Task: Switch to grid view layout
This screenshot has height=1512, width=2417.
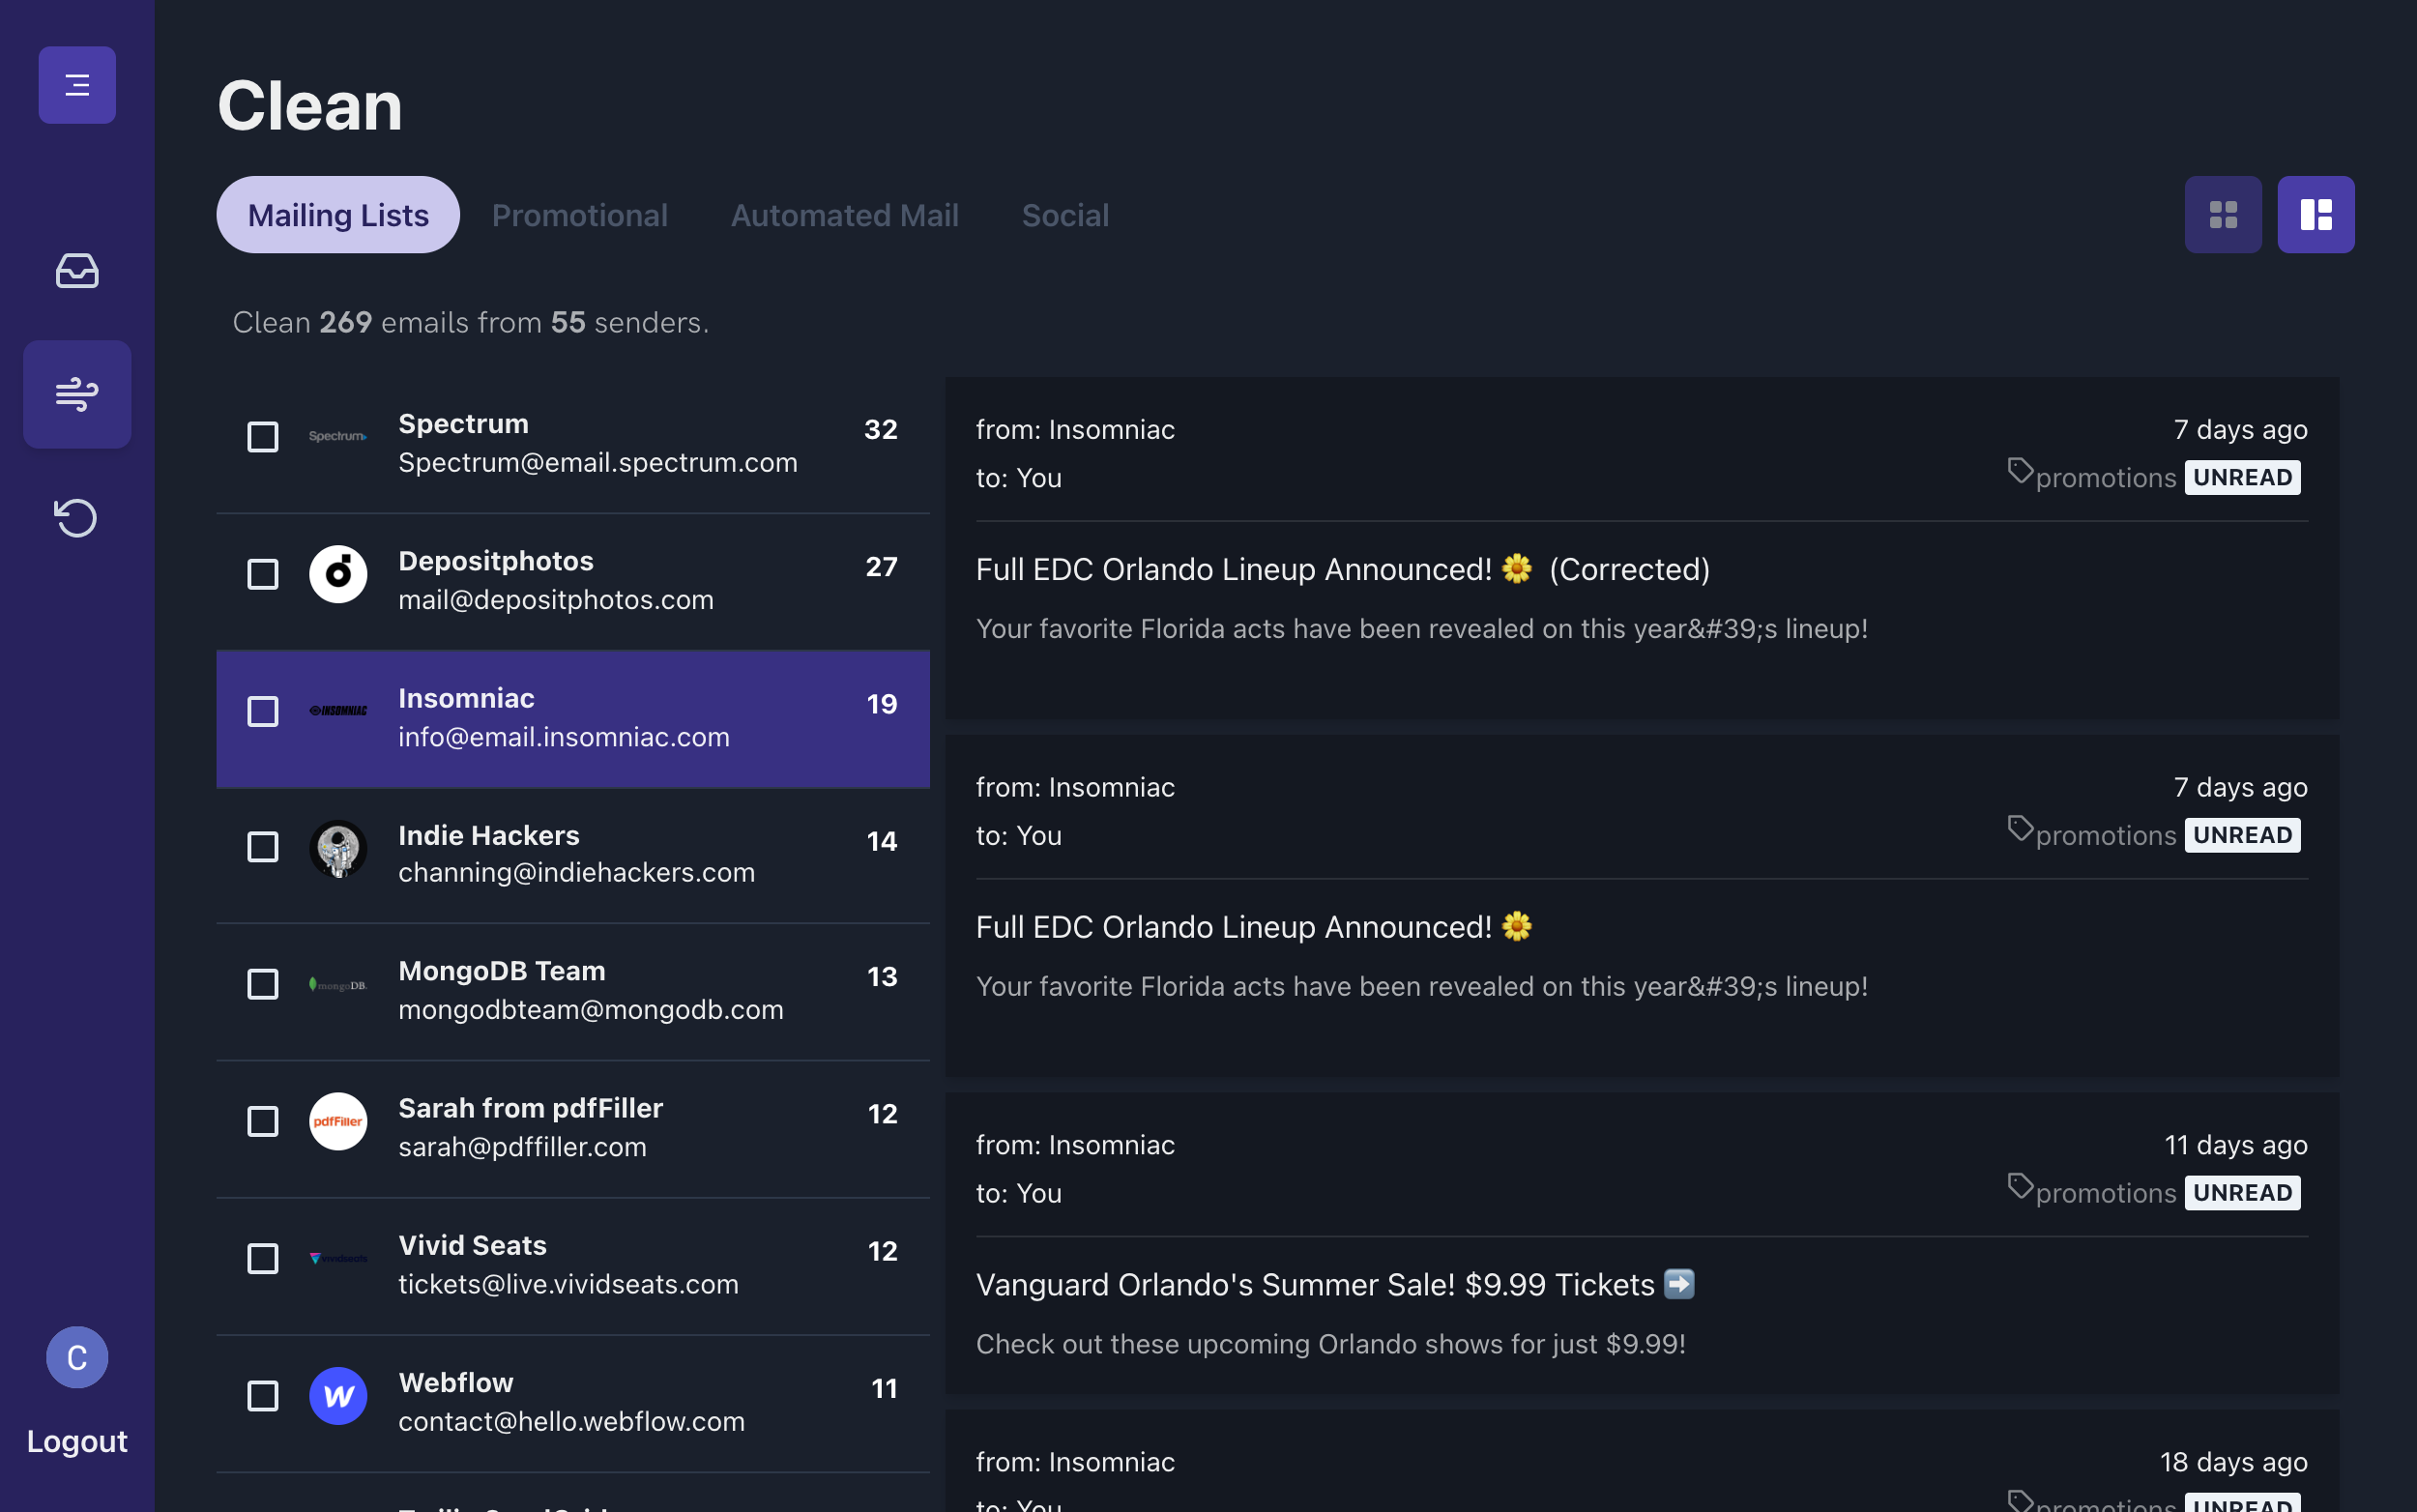Action: pyautogui.click(x=2223, y=215)
